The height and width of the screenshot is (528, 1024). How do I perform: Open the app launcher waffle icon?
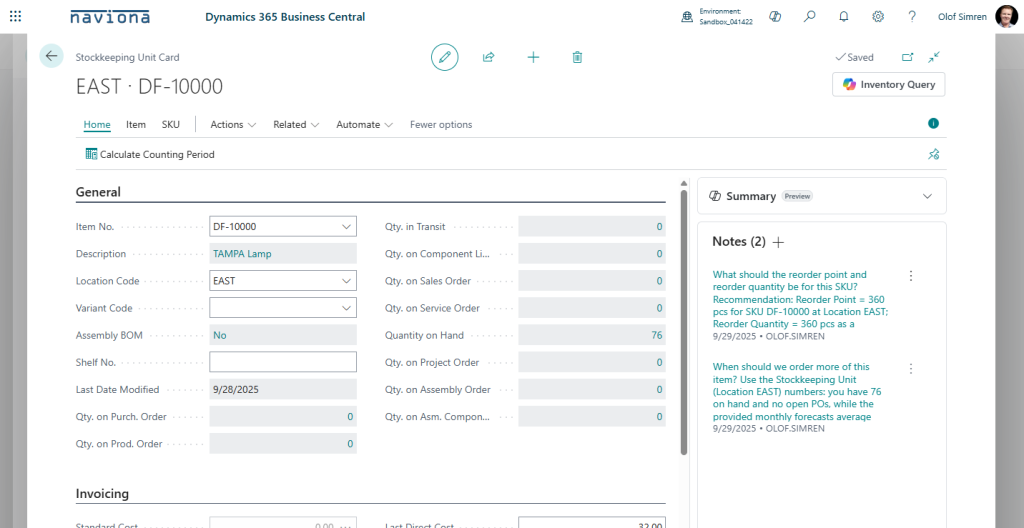click(x=15, y=17)
